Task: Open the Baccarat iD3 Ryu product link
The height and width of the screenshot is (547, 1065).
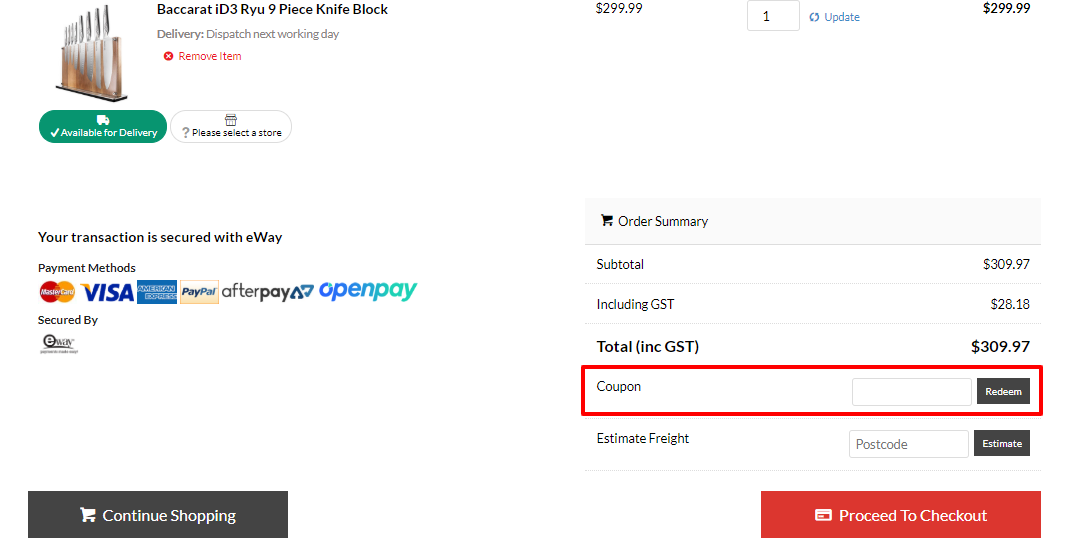Action: click(272, 9)
